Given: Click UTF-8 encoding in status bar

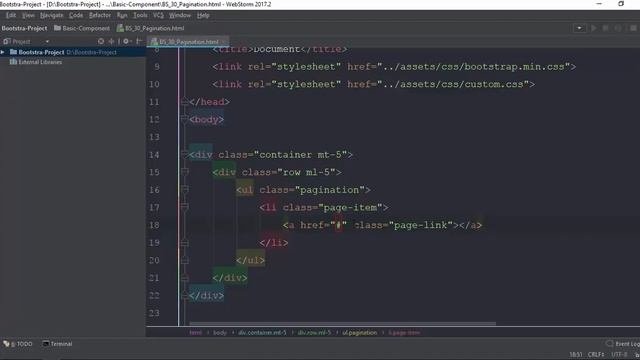Looking at the screenshot, I should 619,354.
